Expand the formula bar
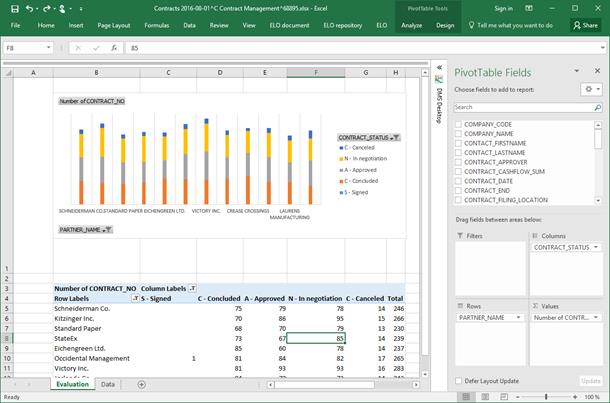This screenshot has width=610, height=403. point(602,48)
